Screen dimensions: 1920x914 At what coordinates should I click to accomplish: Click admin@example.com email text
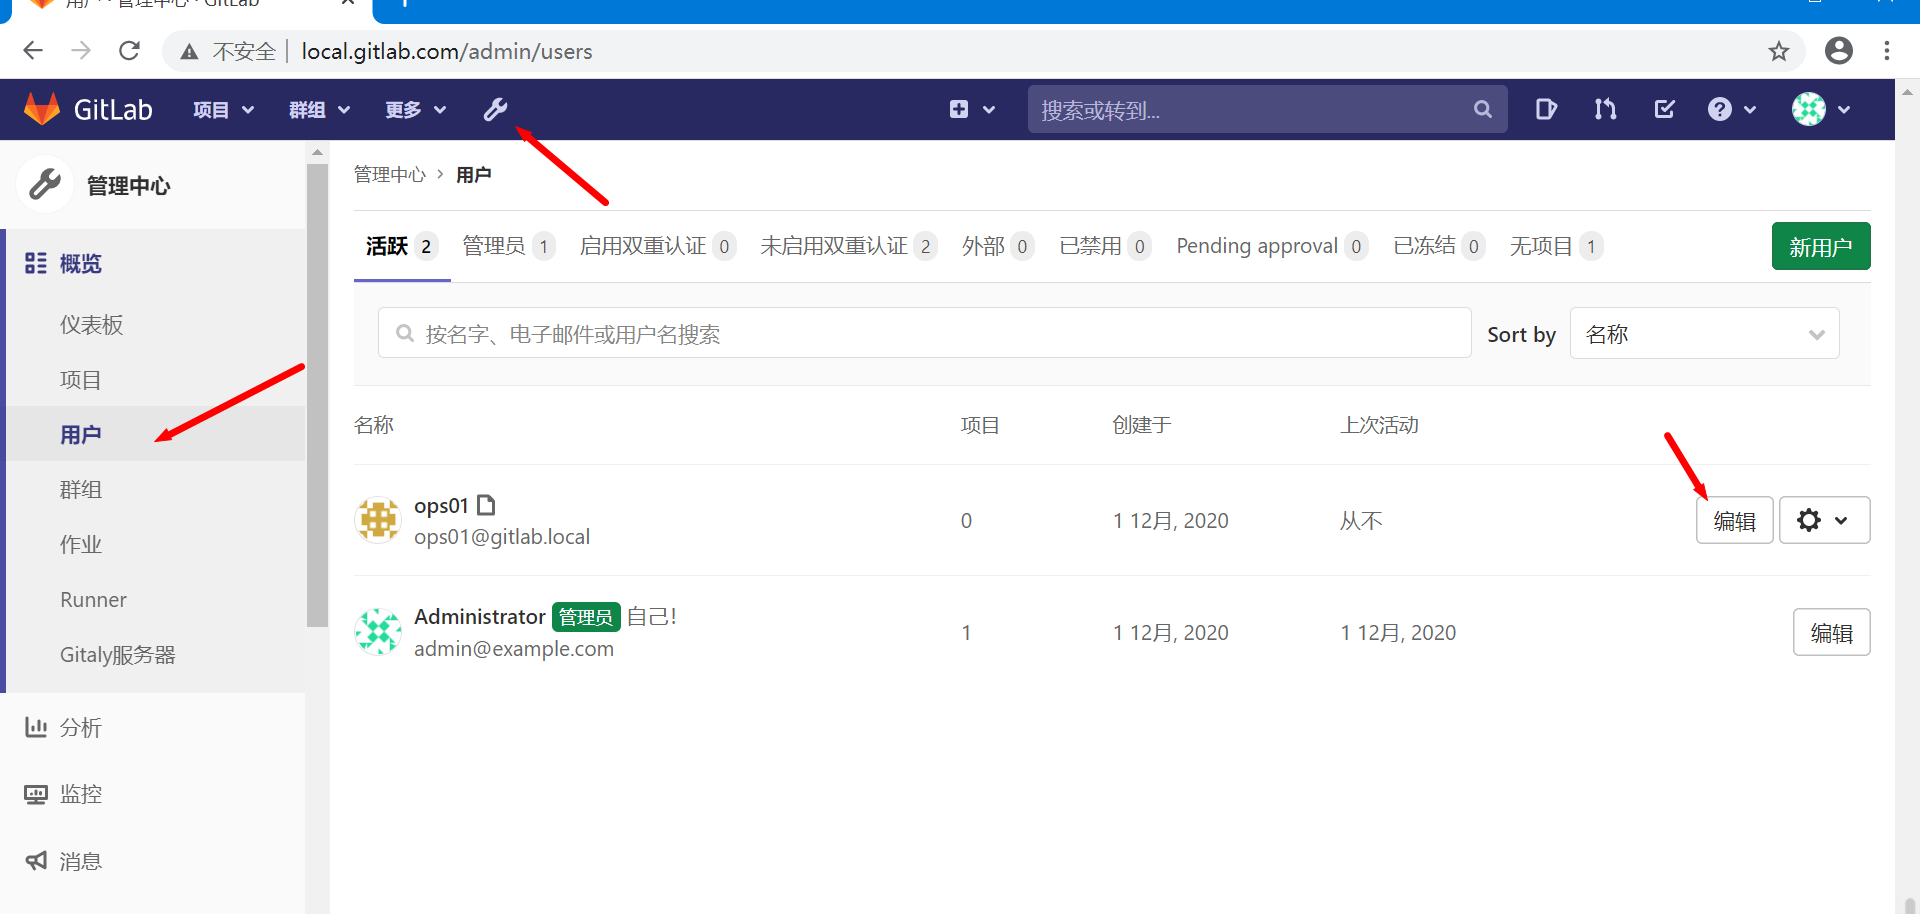[x=514, y=649]
